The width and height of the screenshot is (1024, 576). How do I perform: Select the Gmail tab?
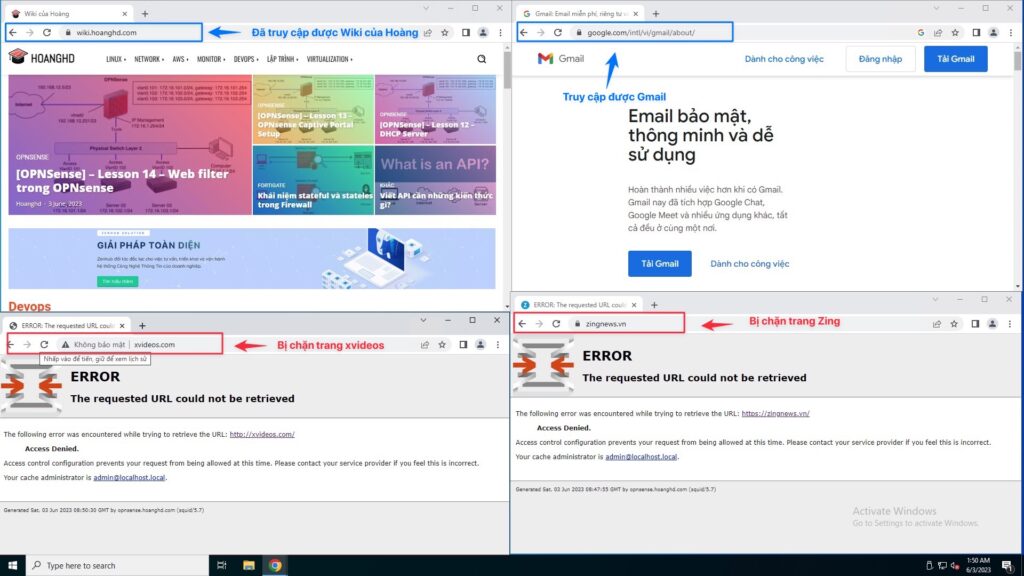click(579, 13)
